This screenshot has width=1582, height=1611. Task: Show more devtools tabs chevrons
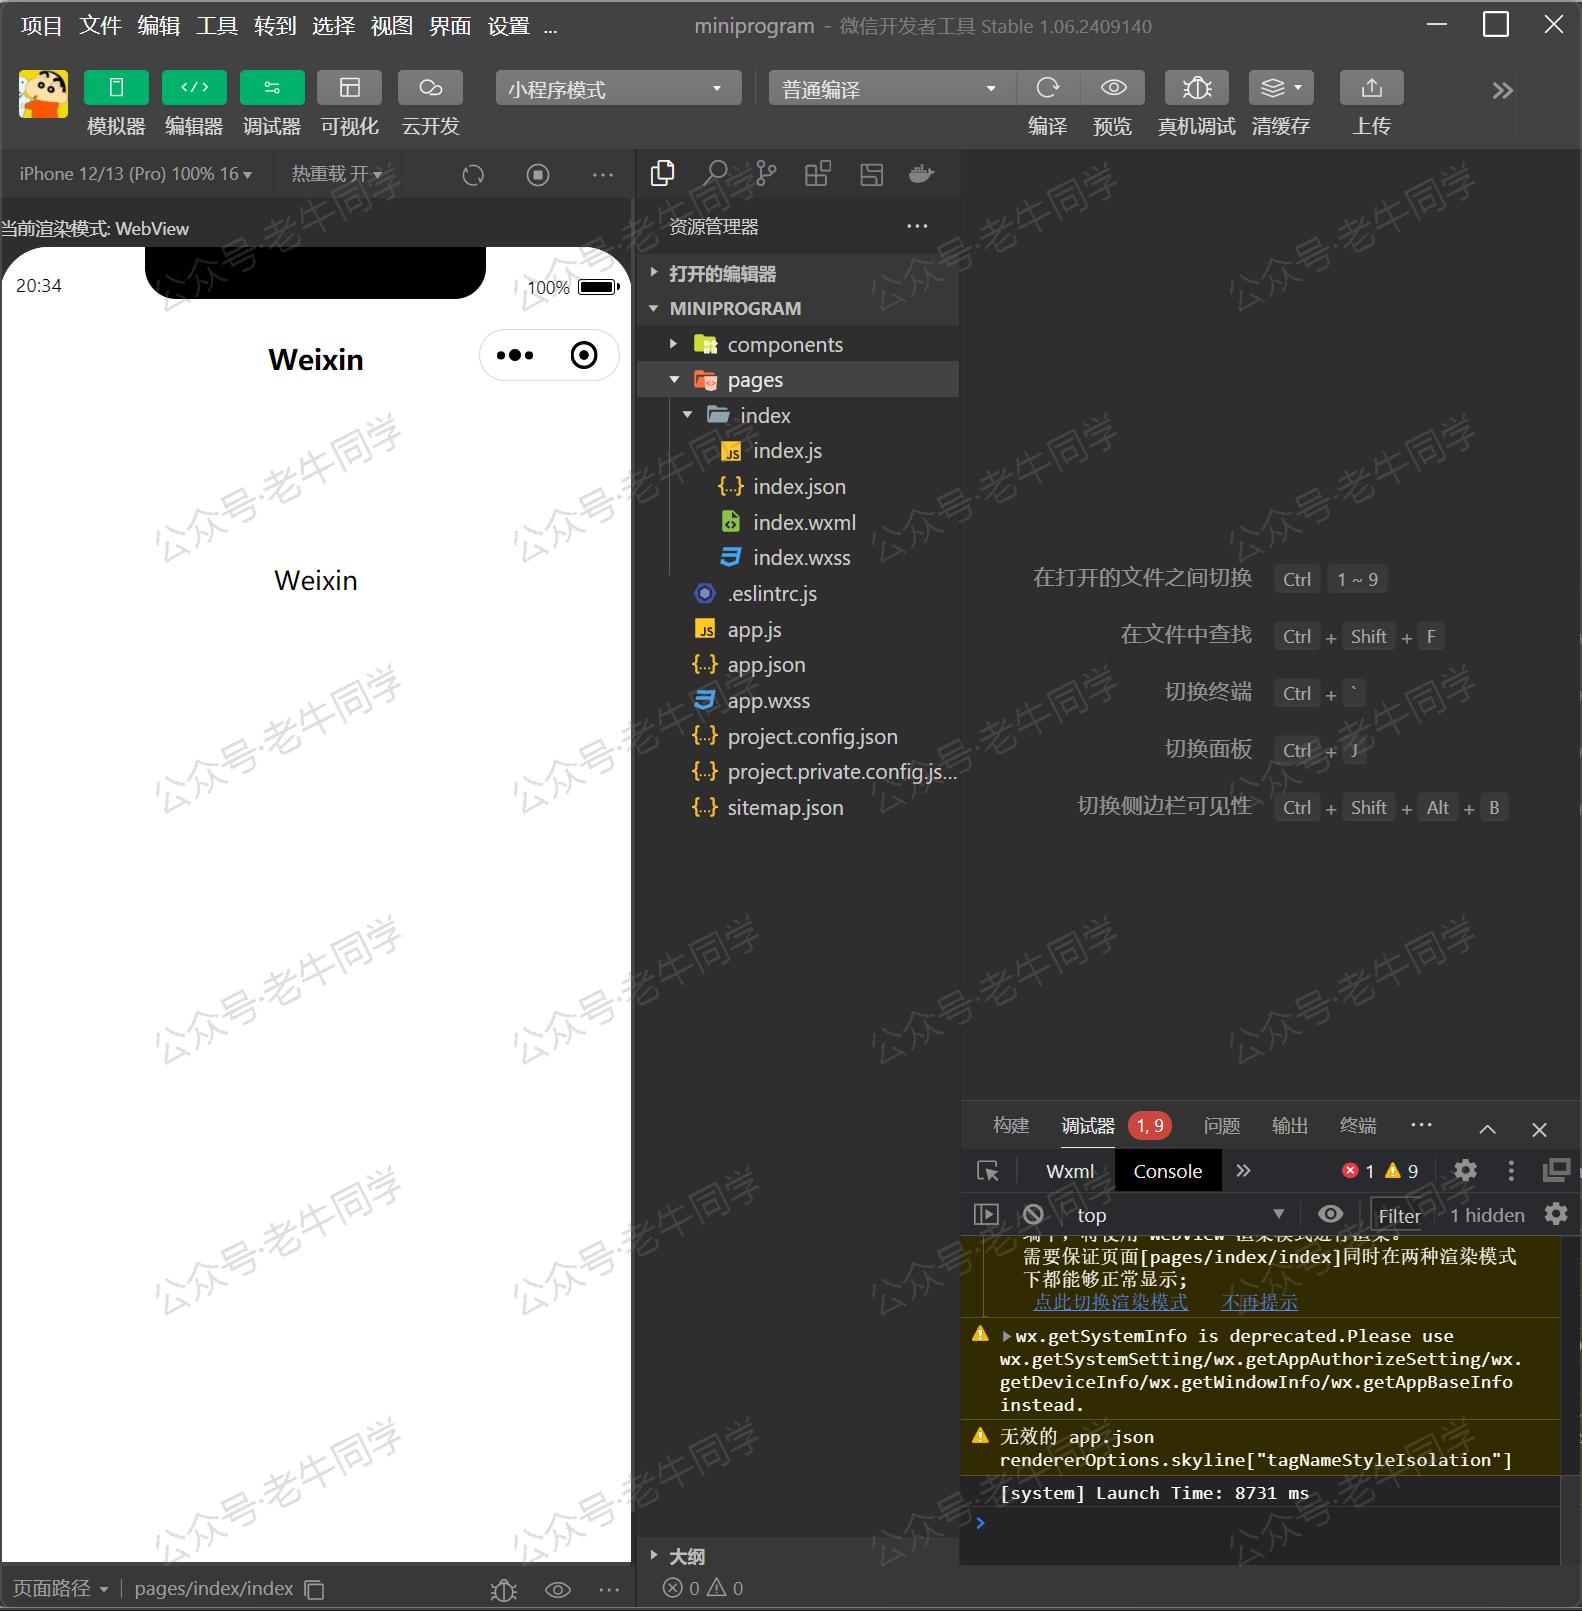tap(1243, 1171)
